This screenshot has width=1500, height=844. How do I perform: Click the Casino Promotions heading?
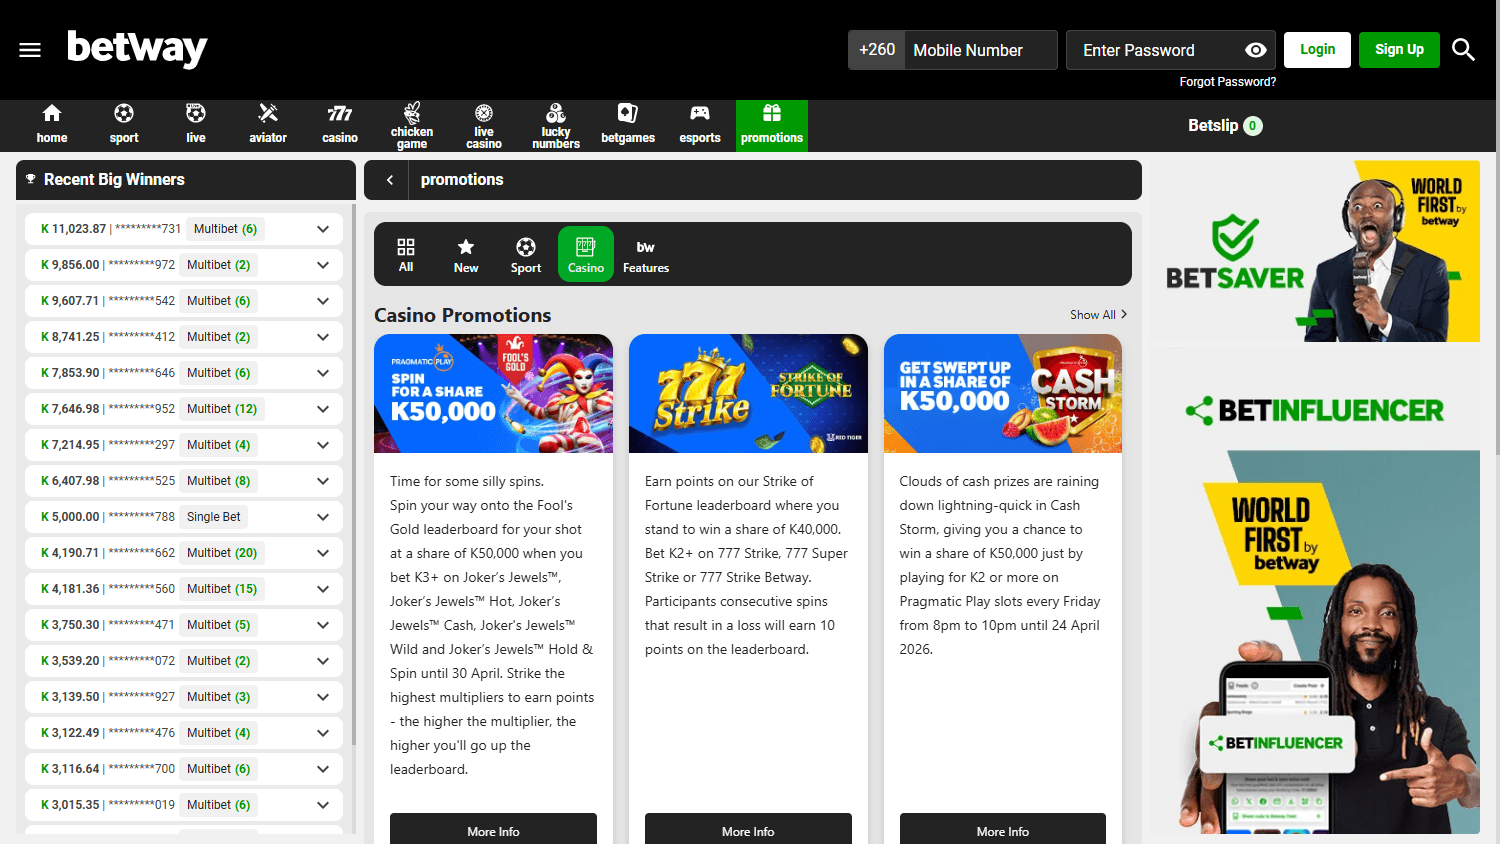[x=463, y=315]
